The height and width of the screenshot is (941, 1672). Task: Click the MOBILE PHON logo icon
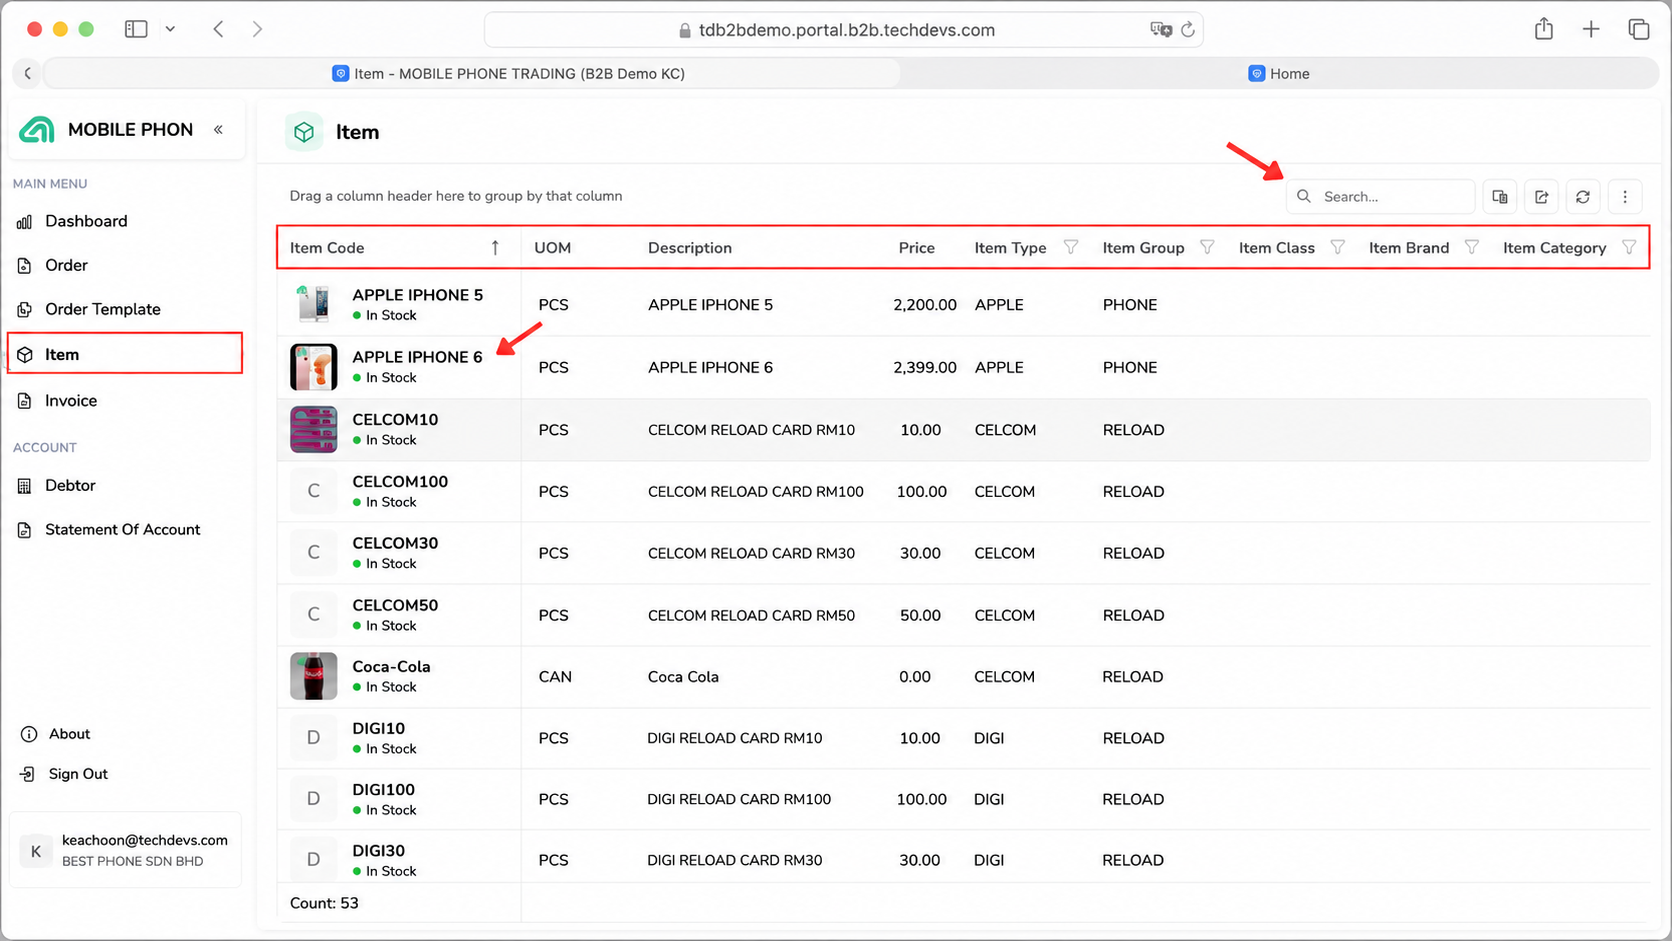pos(37,130)
